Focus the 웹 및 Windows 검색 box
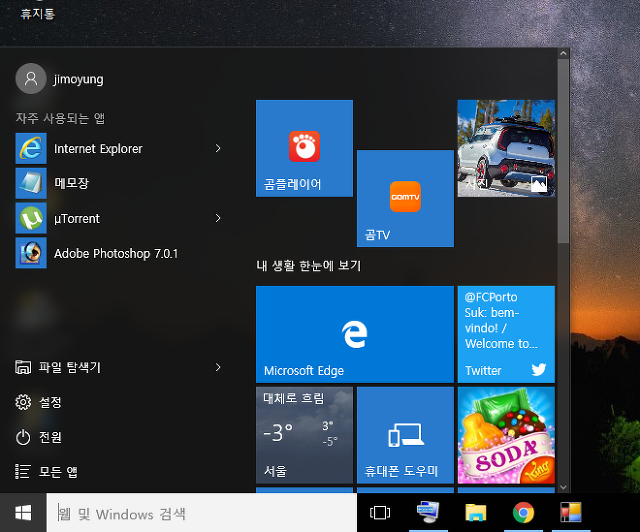The width and height of the screenshot is (640, 532). pos(202,513)
